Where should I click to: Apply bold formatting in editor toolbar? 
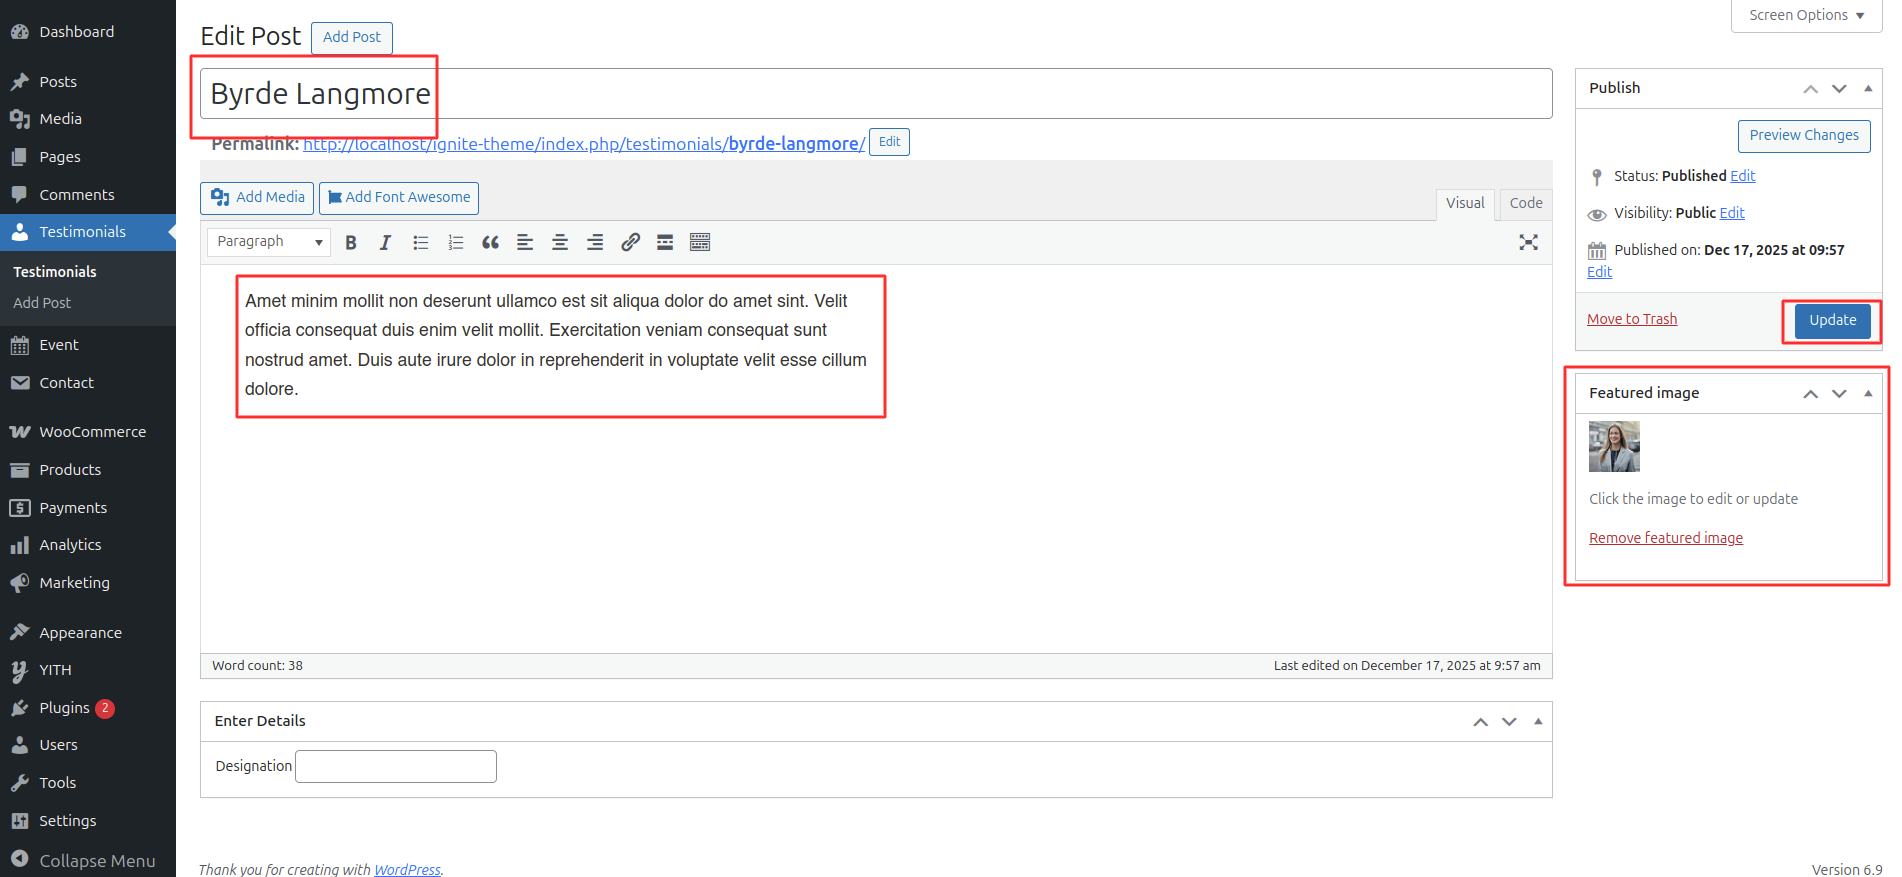click(x=351, y=242)
